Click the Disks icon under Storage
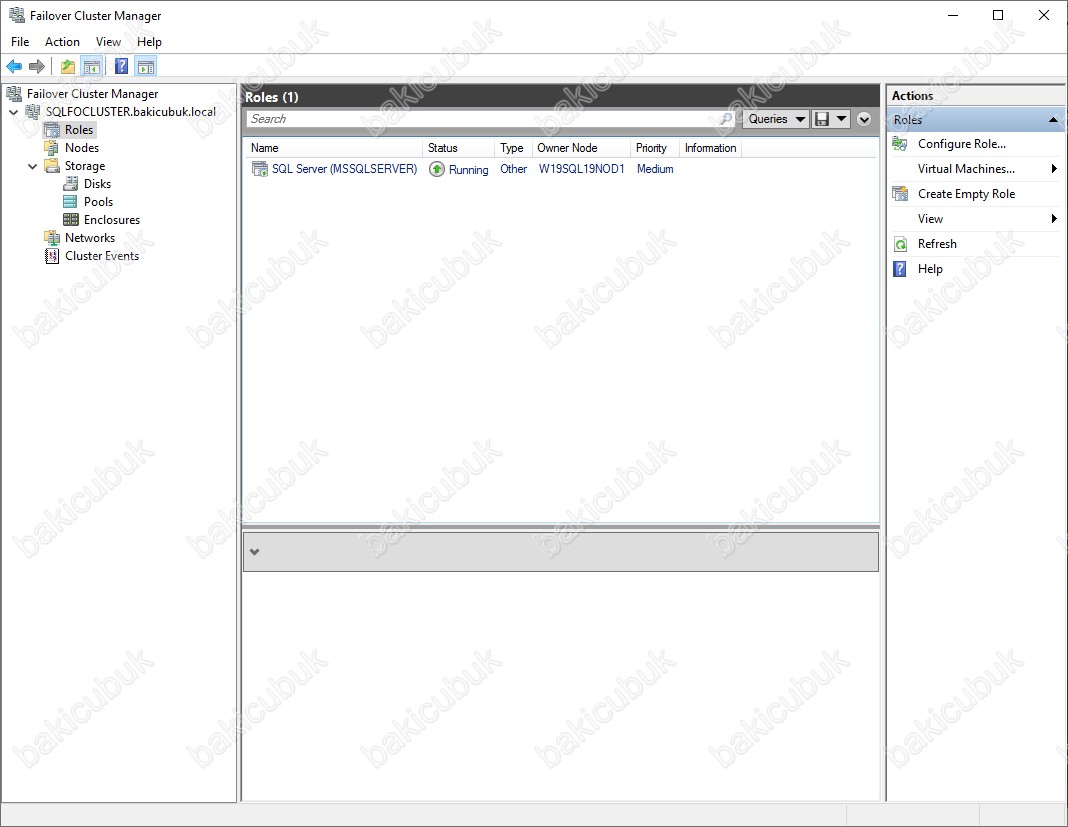The width and height of the screenshot is (1068, 827). pos(70,184)
